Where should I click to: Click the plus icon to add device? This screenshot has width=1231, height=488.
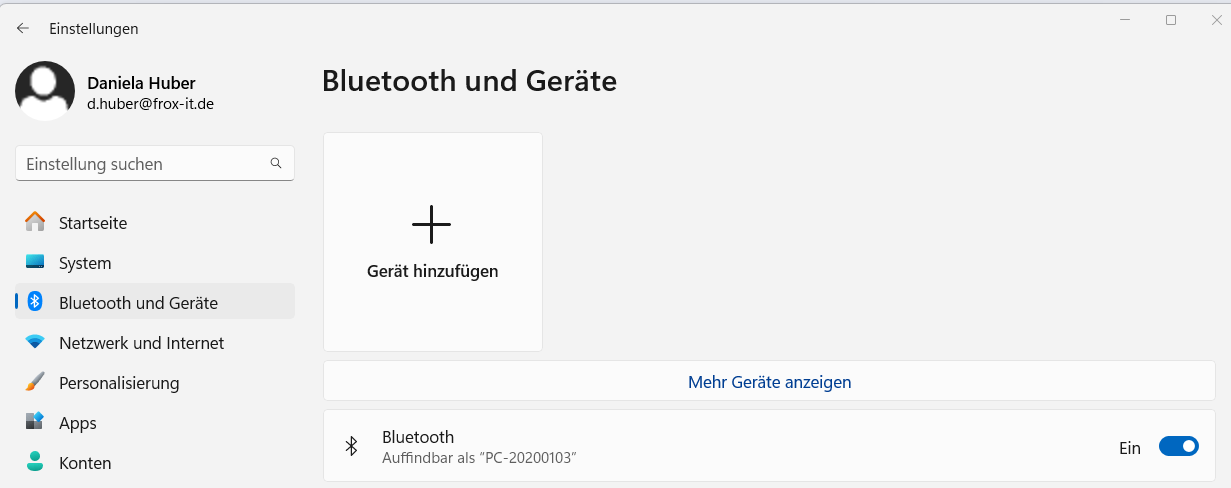point(431,225)
